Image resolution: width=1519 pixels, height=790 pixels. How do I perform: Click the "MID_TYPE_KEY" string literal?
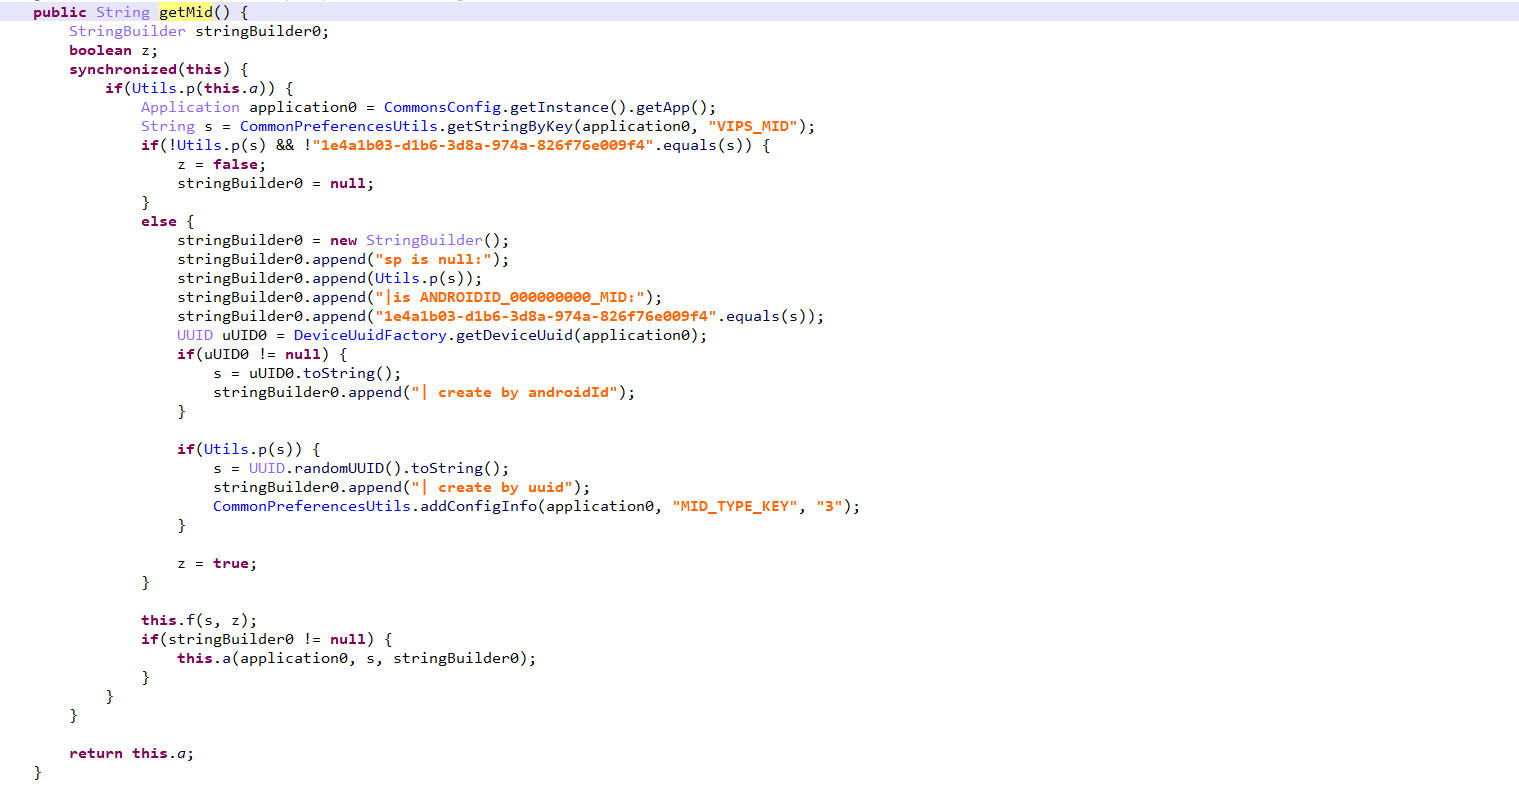(735, 506)
